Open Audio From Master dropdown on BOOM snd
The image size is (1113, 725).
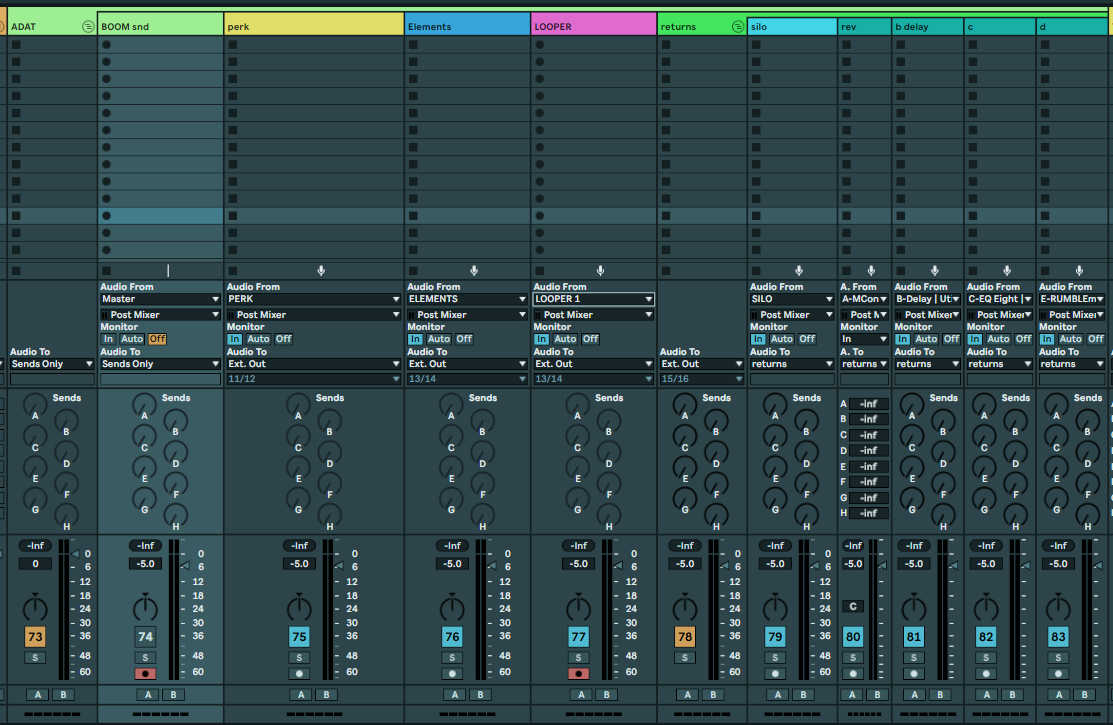click(x=160, y=299)
